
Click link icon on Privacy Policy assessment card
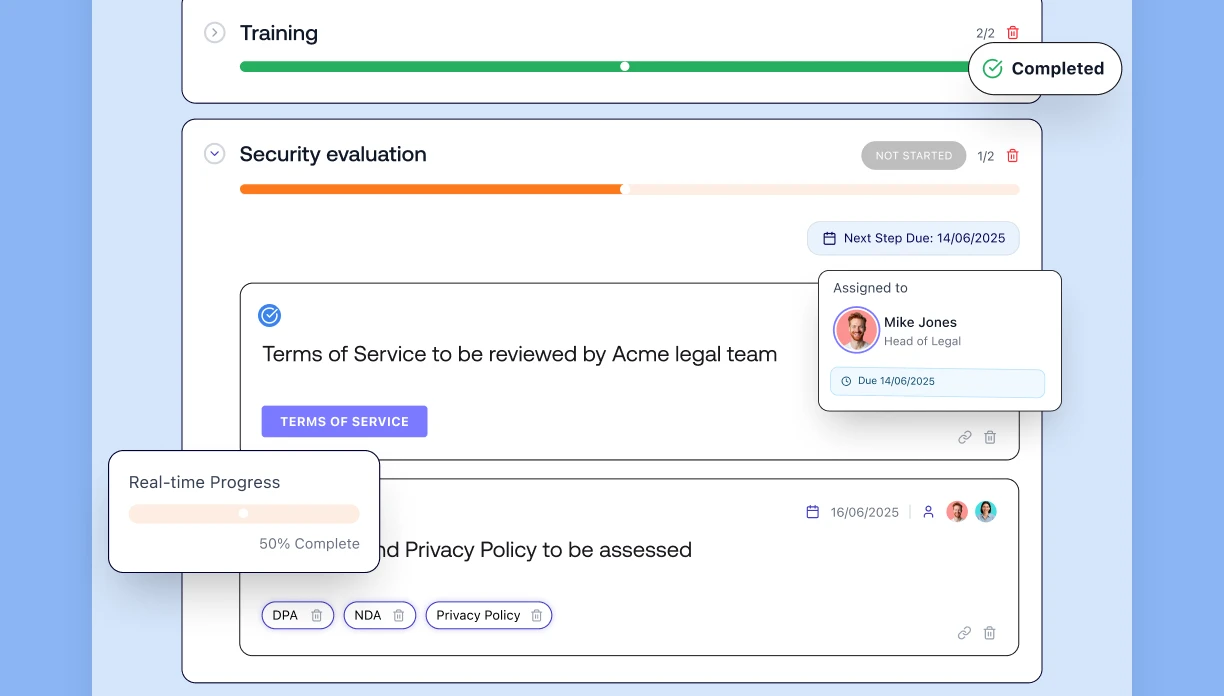pyautogui.click(x=965, y=633)
